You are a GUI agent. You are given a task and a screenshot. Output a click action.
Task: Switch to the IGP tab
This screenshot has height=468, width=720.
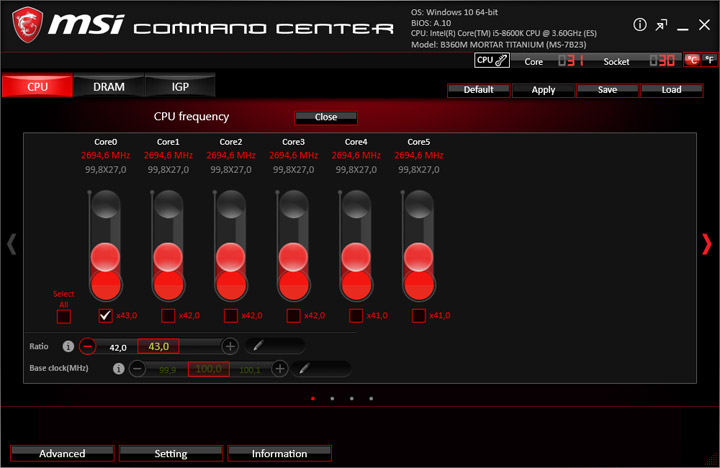pyautogui.click(x=180, y=86)
